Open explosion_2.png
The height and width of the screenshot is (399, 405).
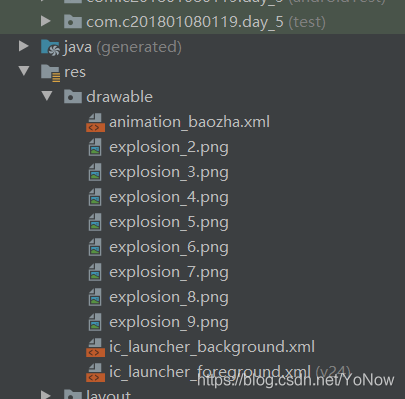(169, 148)
